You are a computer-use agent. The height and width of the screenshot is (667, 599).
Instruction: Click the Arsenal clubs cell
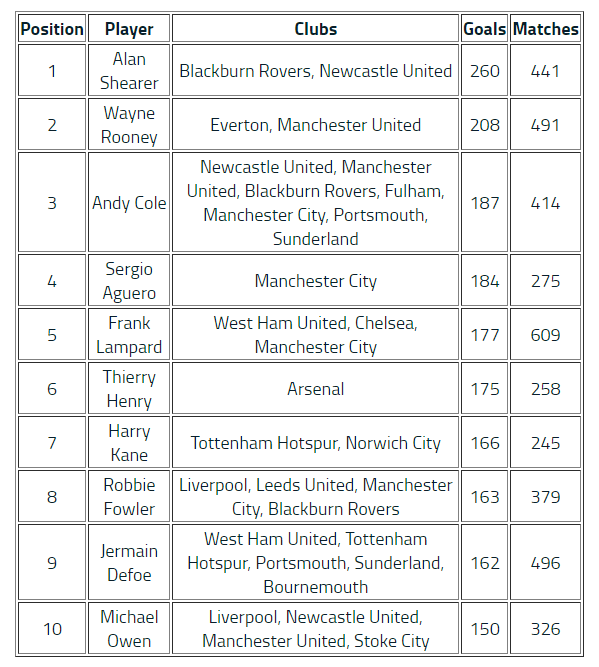[x=315, y=388]
